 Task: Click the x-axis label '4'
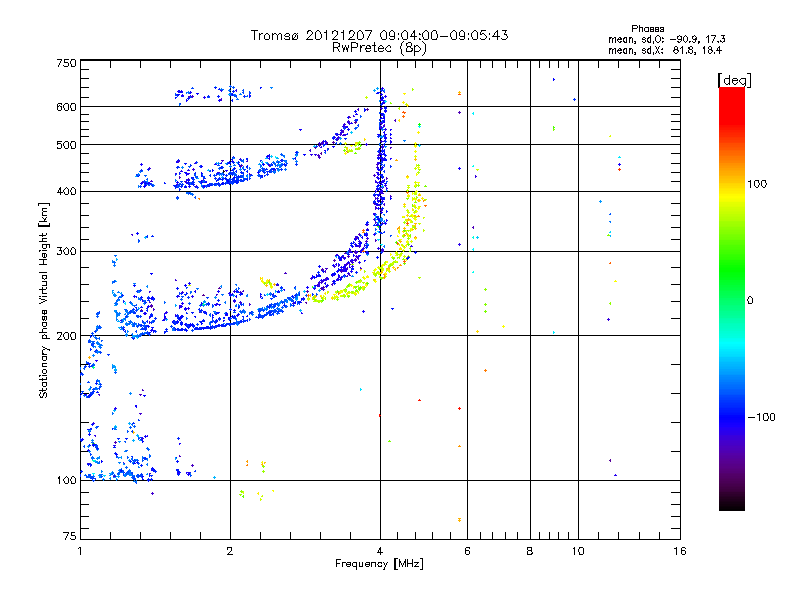[380, 551]
